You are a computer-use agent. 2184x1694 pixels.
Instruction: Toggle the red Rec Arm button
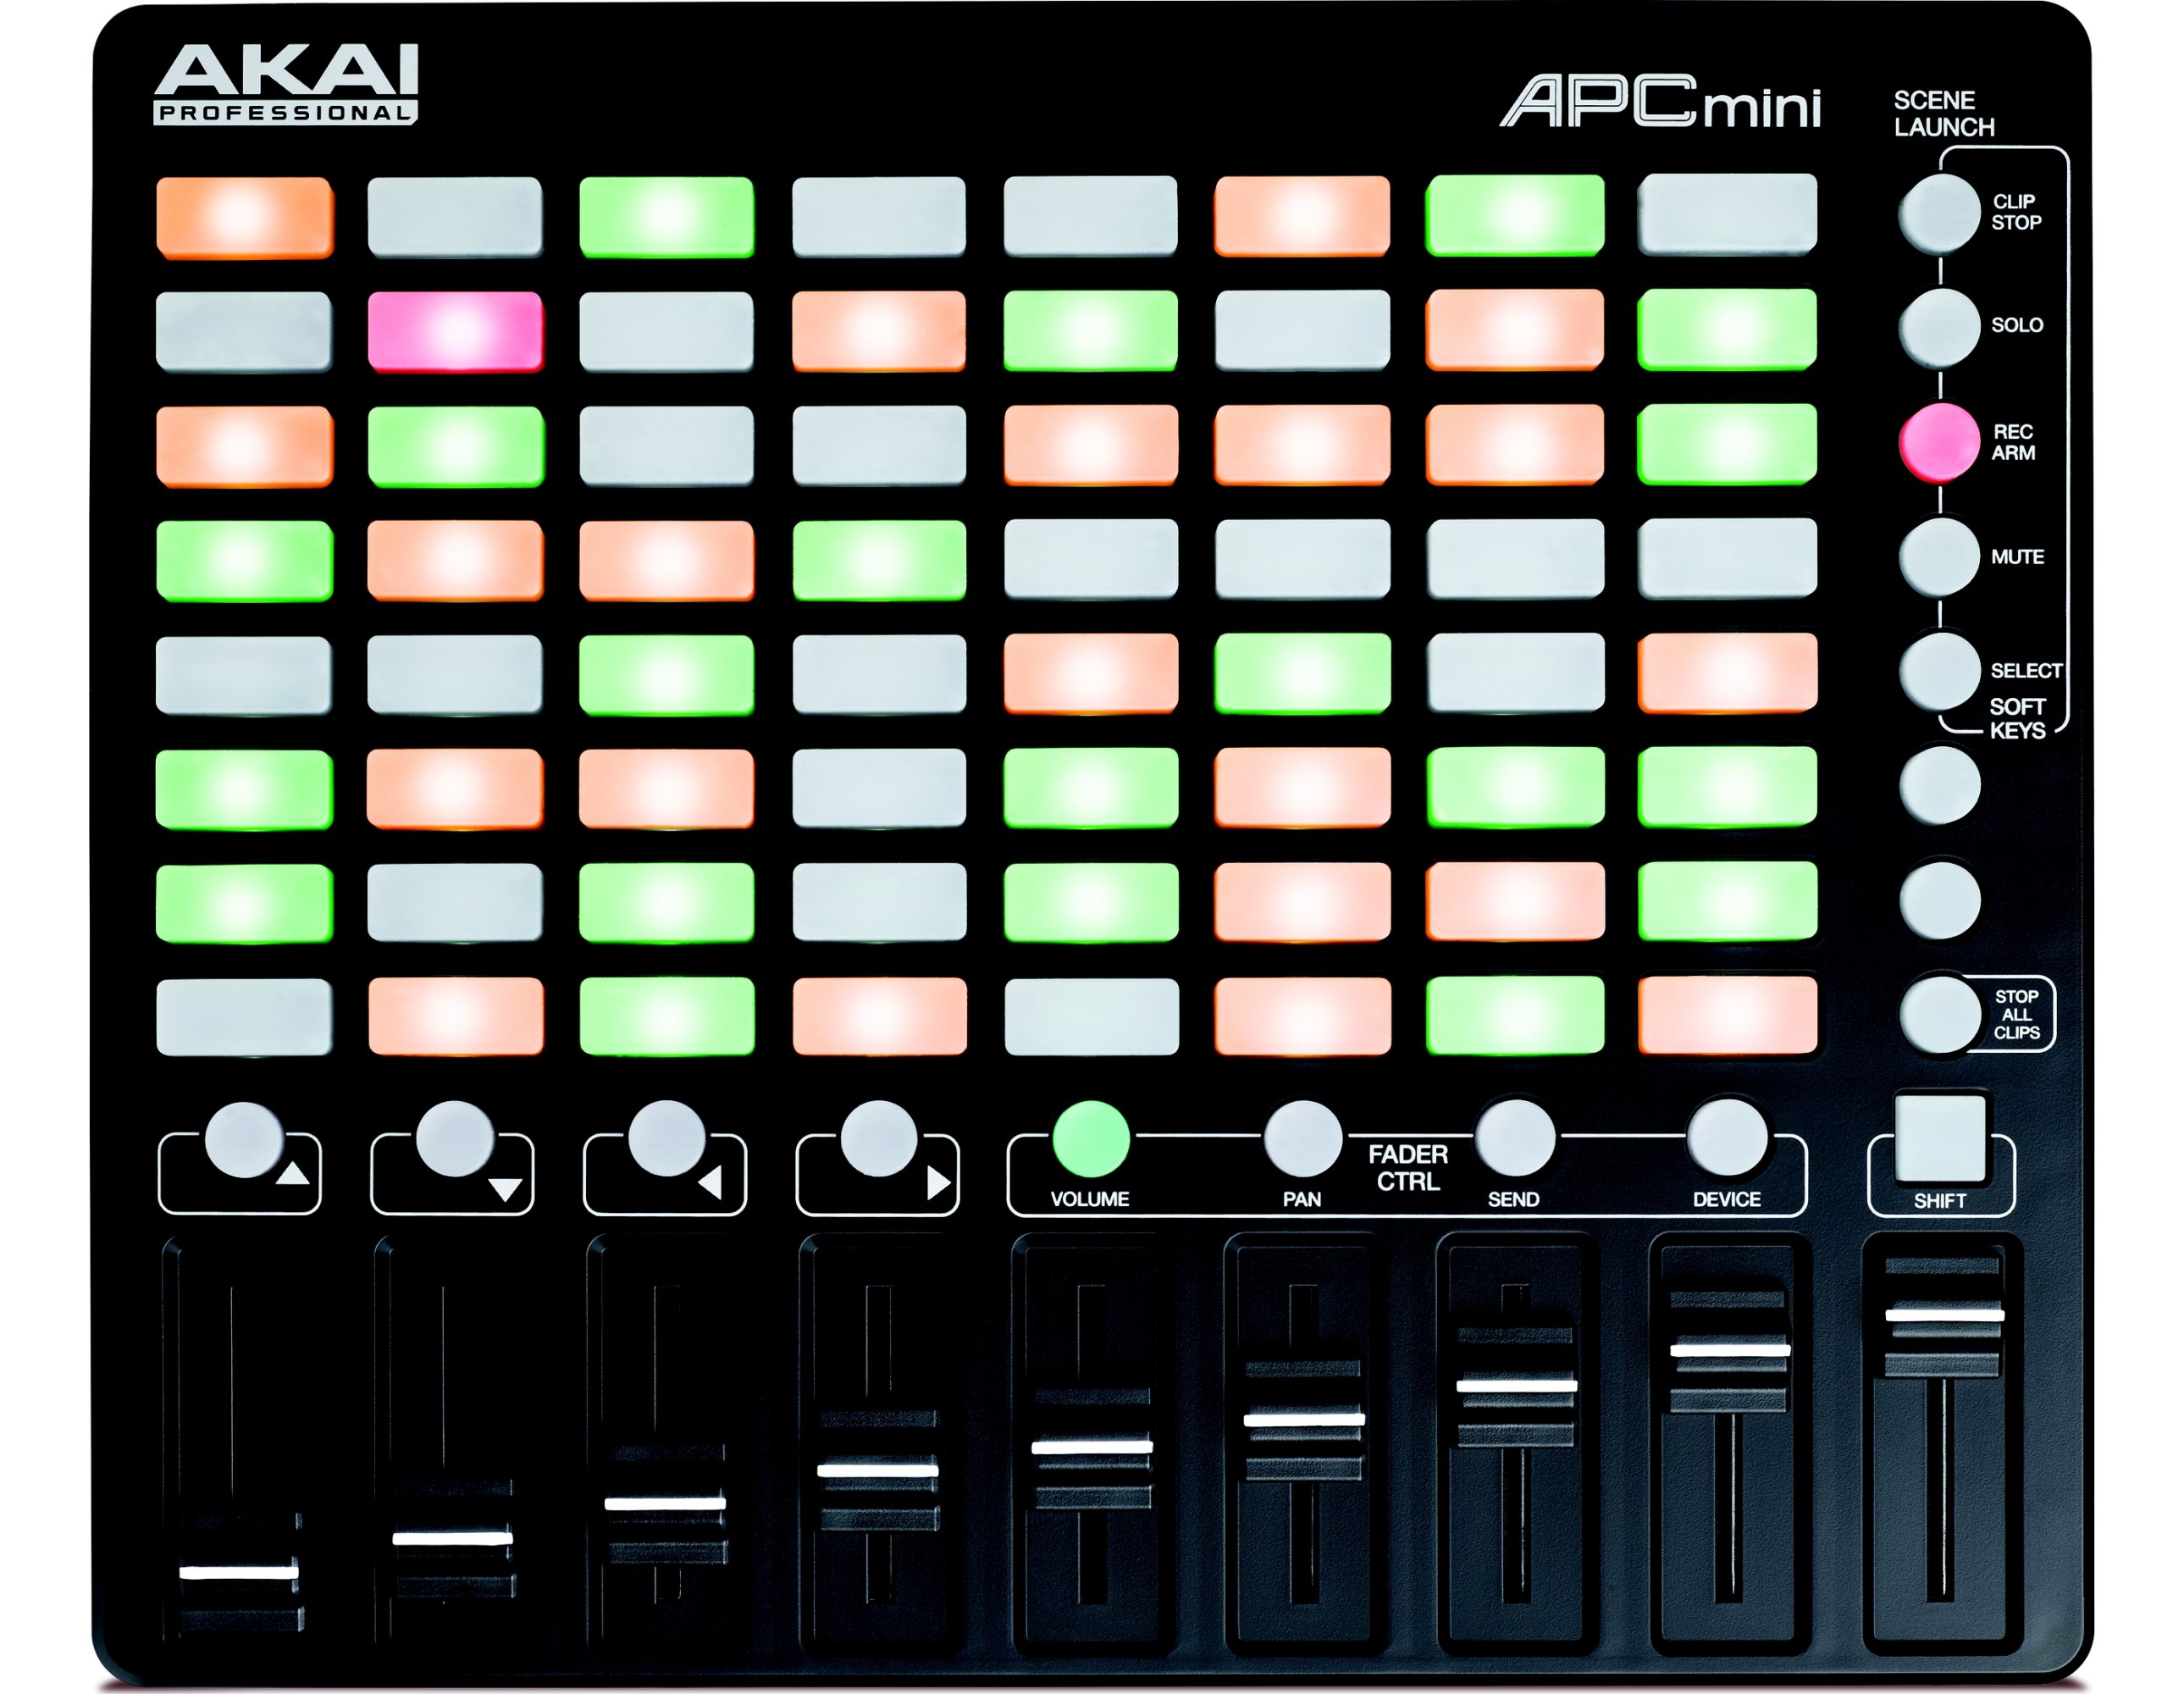(x=1939, y=442)
